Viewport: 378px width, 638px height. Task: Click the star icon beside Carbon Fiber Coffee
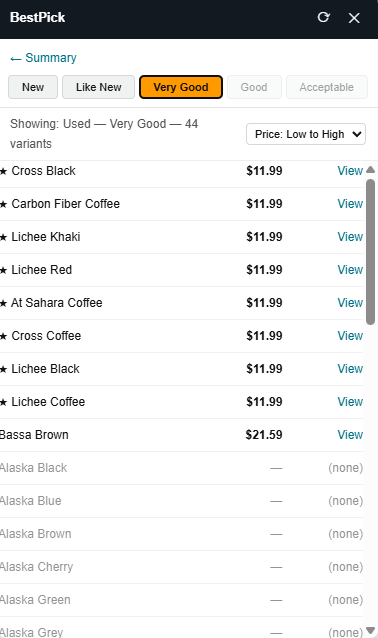coord(4,204)
